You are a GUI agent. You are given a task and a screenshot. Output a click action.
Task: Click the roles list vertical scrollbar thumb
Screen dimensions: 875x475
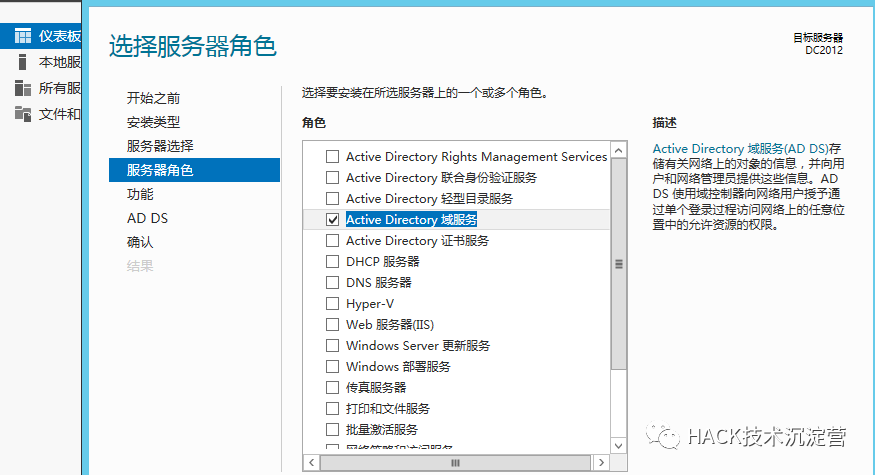click(618, 265)
